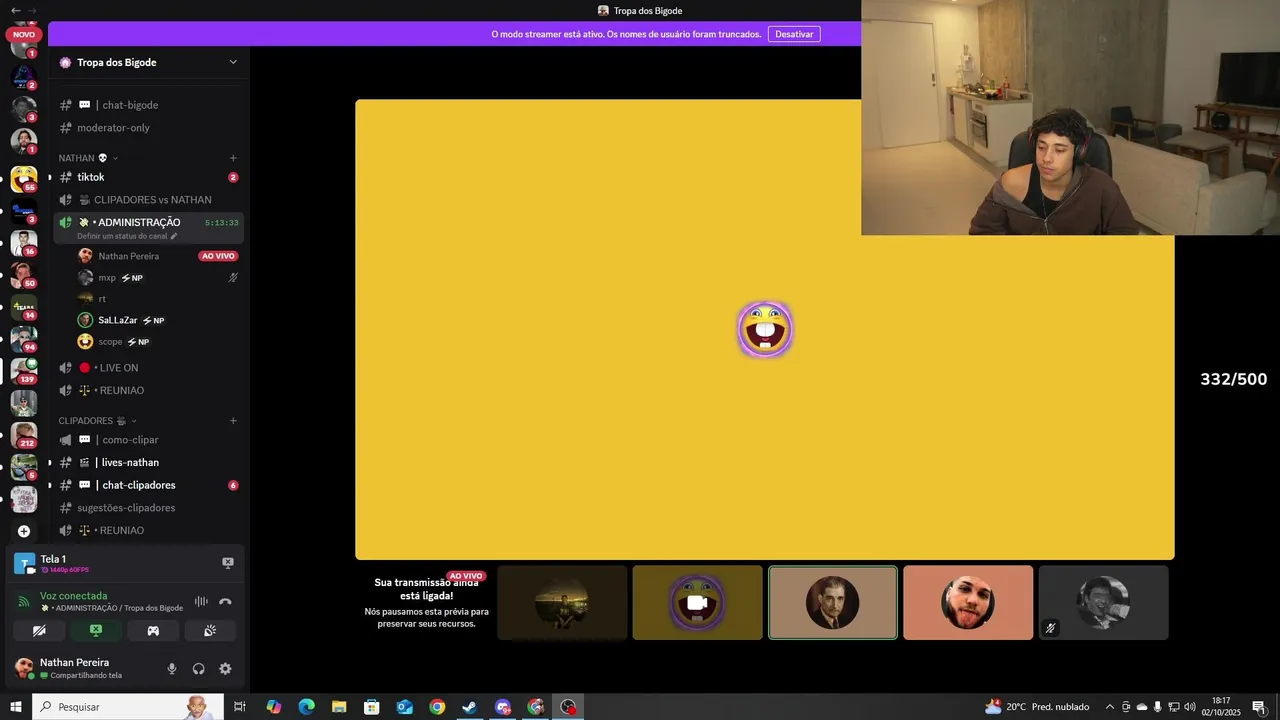
Task: Select the bearded man participant tile
Action: [968, 603]
